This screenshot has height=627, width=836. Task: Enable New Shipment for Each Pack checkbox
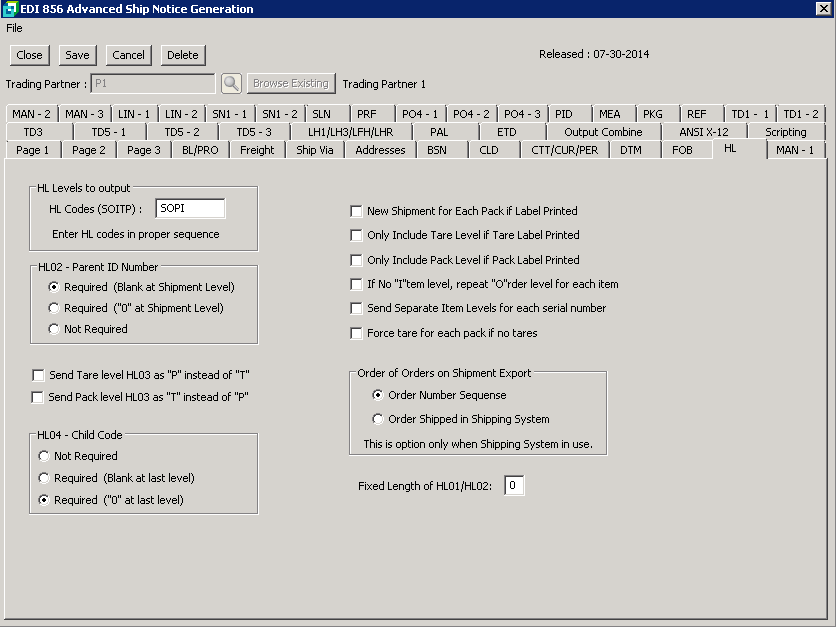click(356, 211)
